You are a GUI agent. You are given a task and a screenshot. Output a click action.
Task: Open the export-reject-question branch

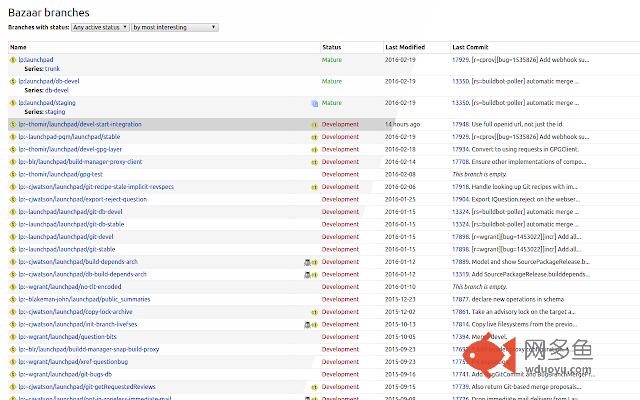click(82, 199)
